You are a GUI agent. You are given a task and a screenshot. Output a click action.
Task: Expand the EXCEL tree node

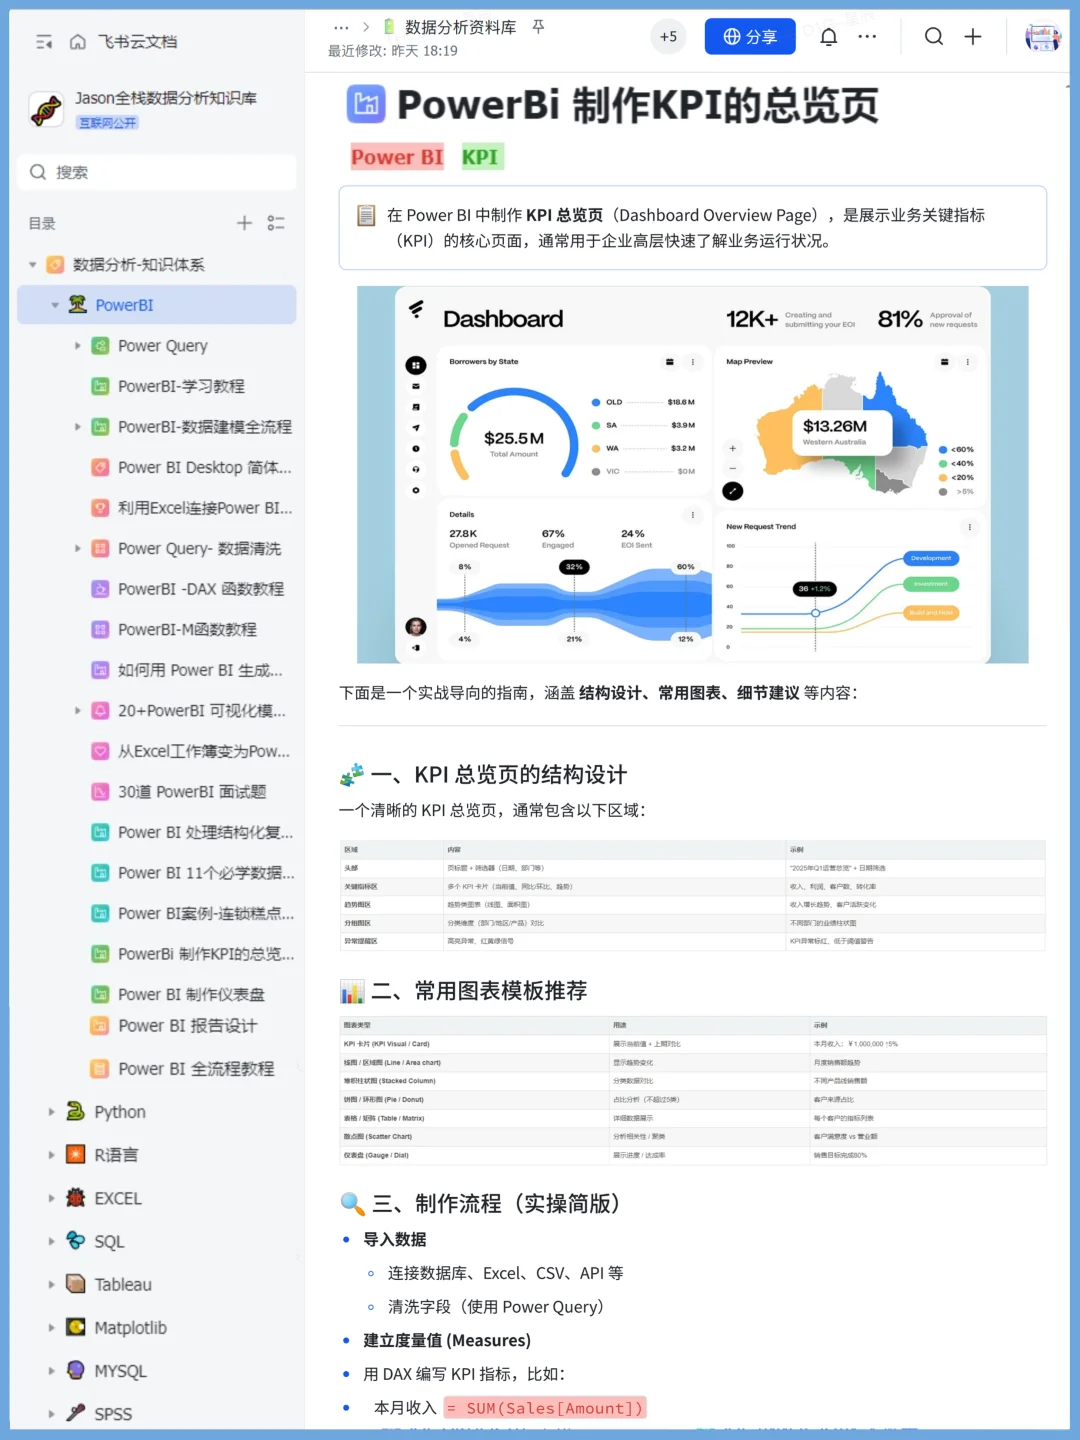click(51, 1198)
